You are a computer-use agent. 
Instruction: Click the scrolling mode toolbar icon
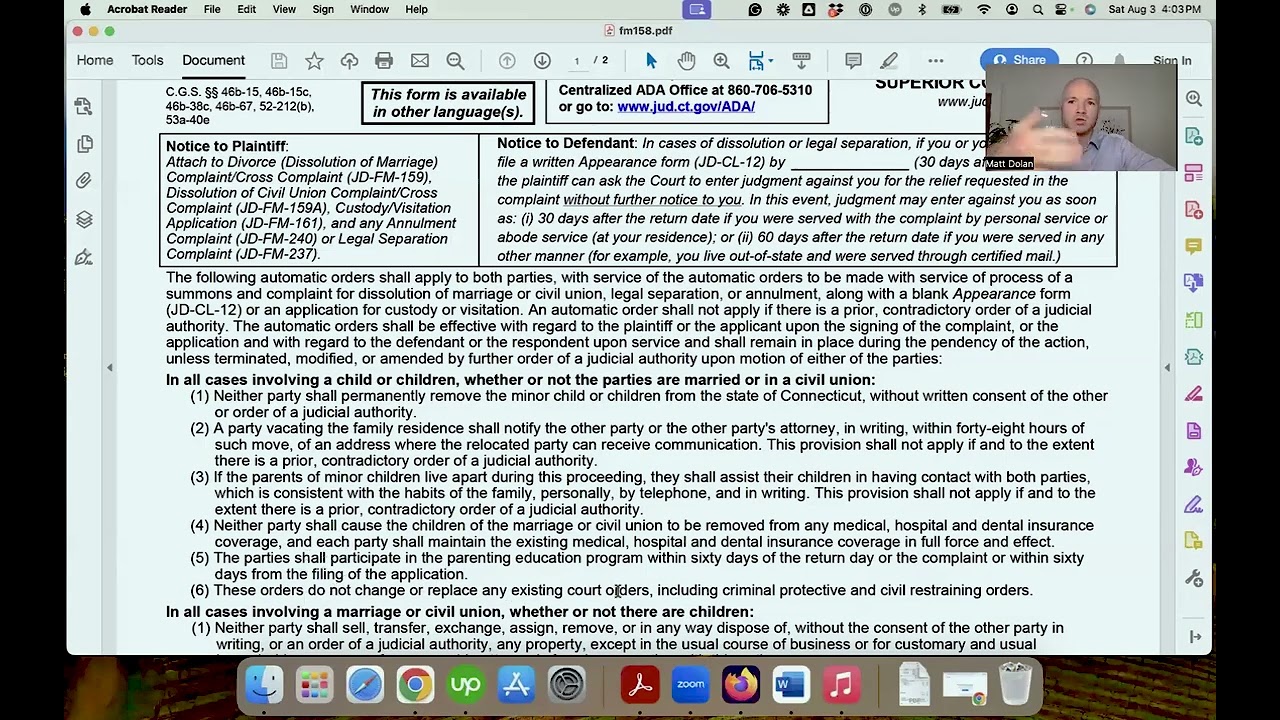(801, 61)
